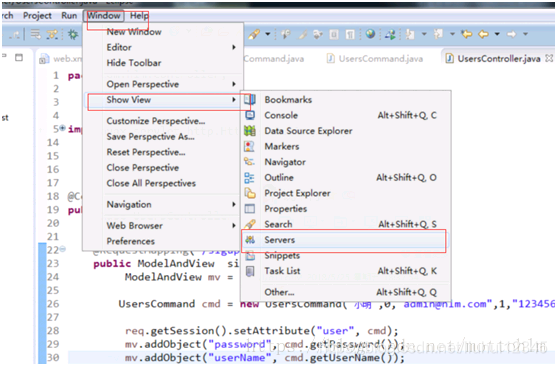The image size is (557, 366).
Task: Expand folded imports at line 5
Action: coord(63,128)
